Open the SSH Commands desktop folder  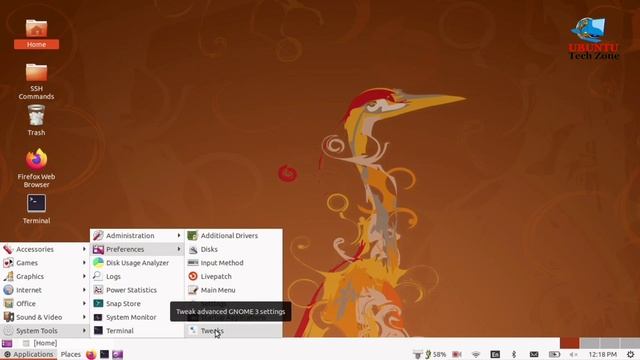[x=36, y=82]
